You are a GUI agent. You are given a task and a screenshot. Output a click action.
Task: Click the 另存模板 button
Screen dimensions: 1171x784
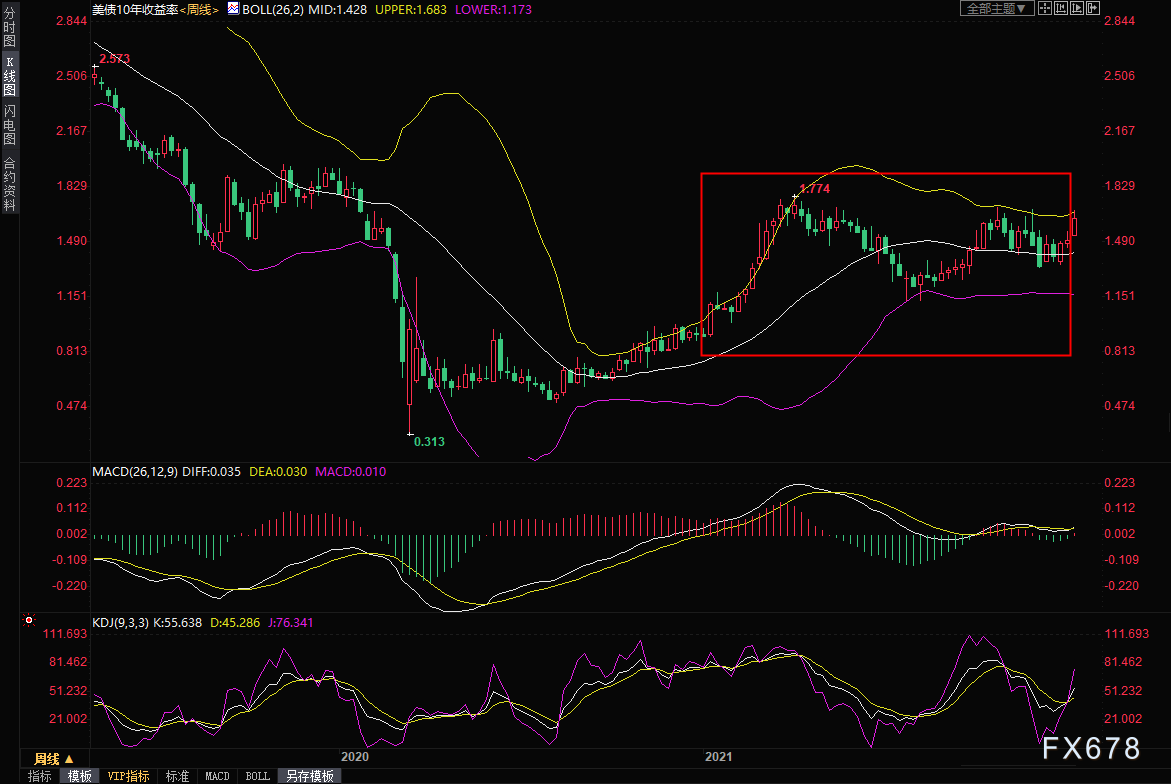(x=309, y=777)
